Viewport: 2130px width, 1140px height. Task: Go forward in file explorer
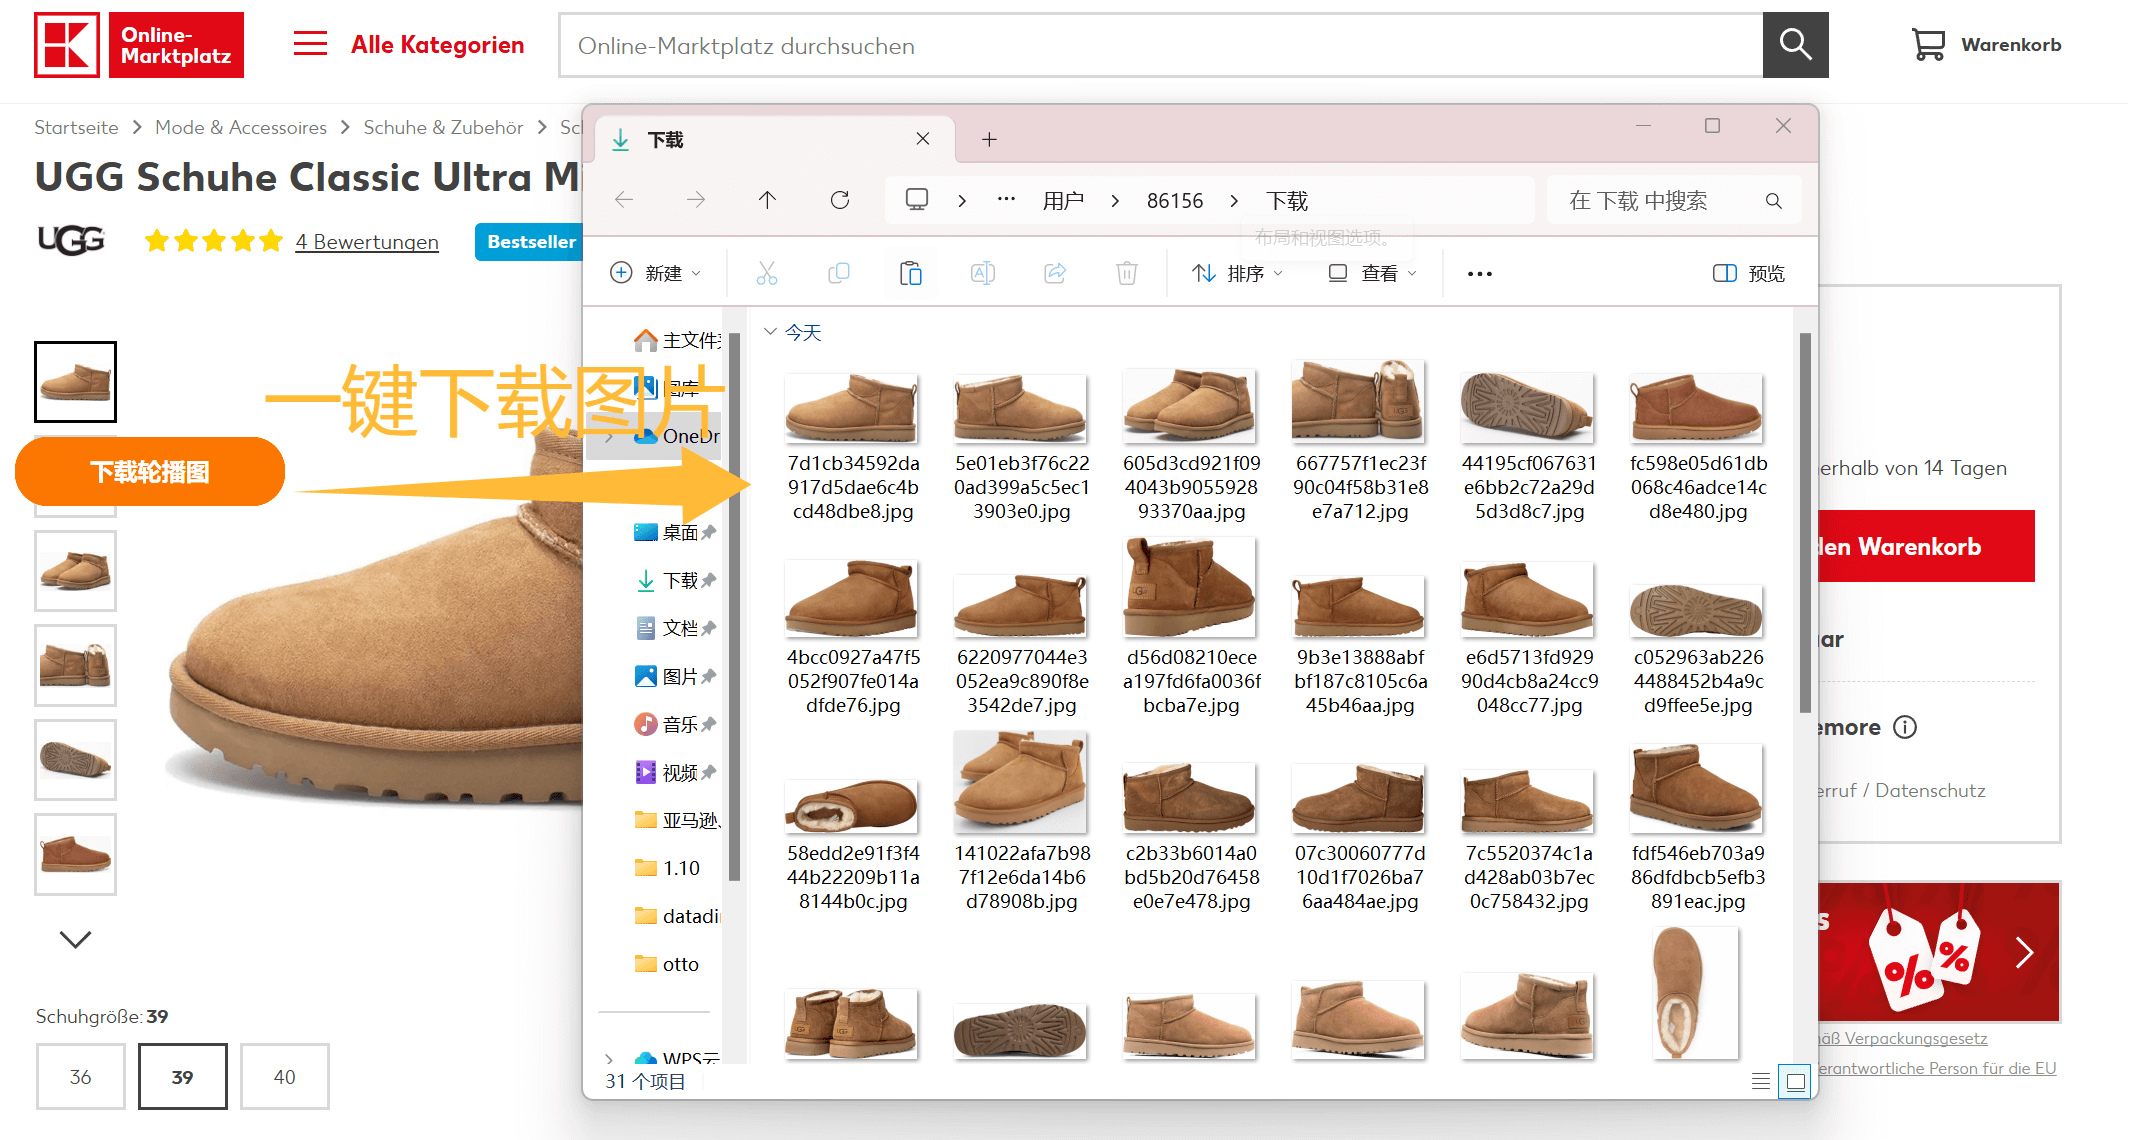tap(696, 200)
